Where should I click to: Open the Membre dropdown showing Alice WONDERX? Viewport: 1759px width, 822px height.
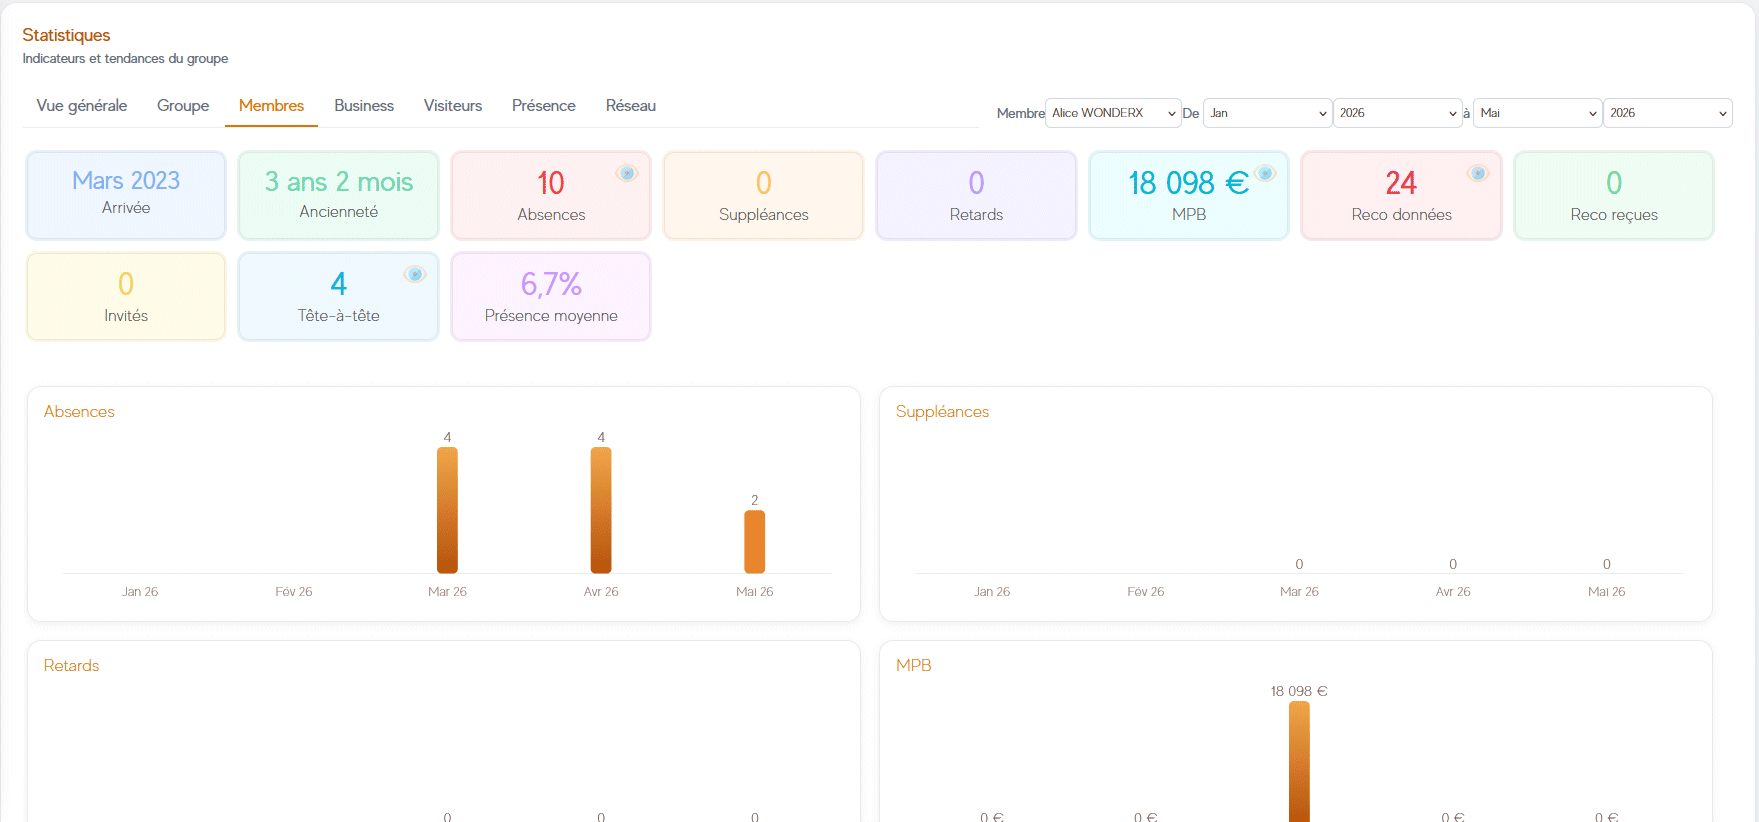click(x=1113, y=113)
